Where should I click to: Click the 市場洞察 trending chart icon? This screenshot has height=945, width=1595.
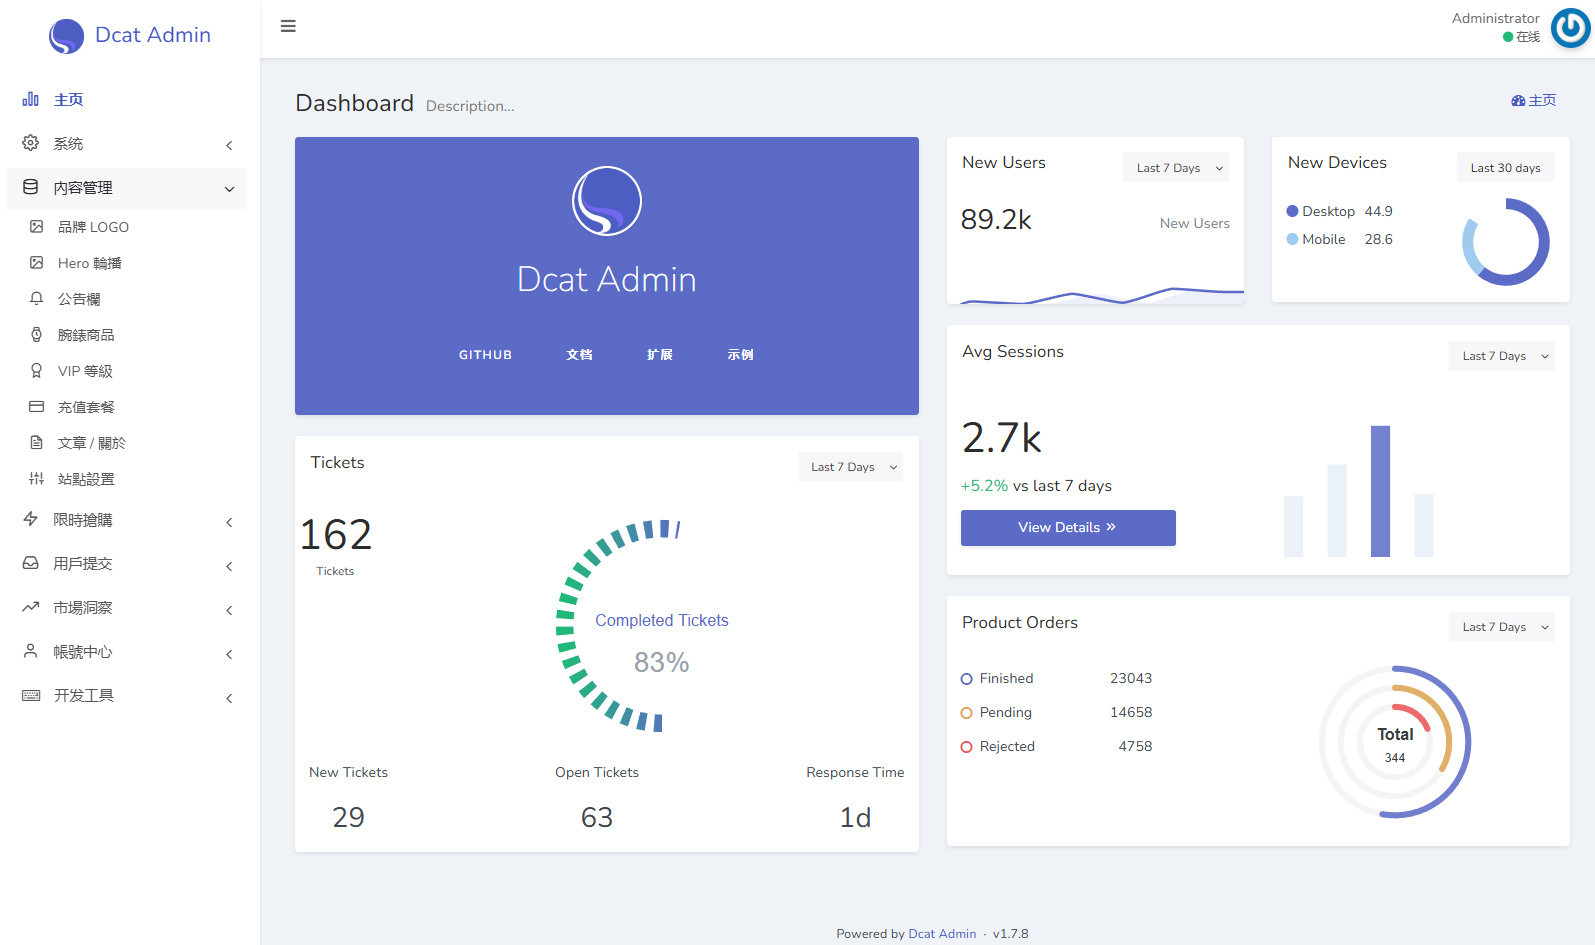click(x=31, y=607)
